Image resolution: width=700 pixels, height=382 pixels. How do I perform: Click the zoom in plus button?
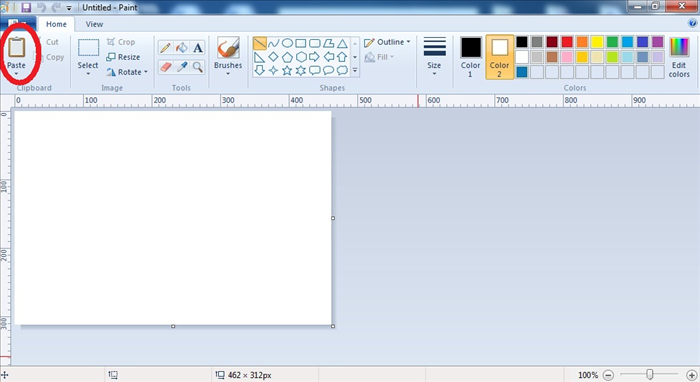click(x=692, y=375)
